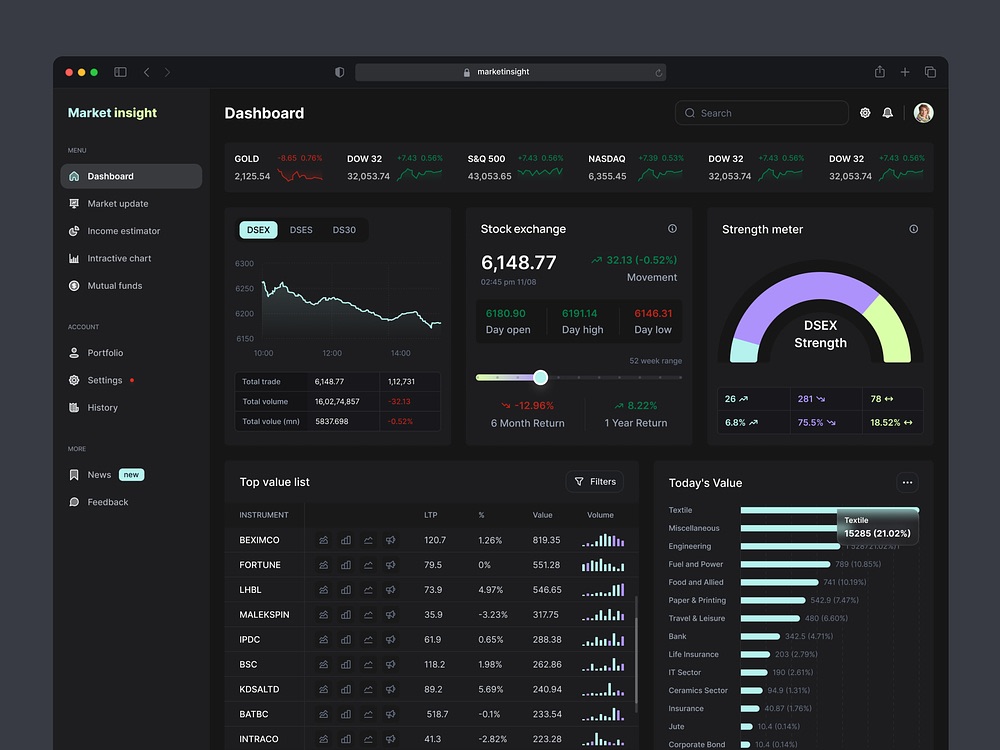The image size is (1000, 750).
Task: Switch chart to DS30 tab
Action: [344, 230]
